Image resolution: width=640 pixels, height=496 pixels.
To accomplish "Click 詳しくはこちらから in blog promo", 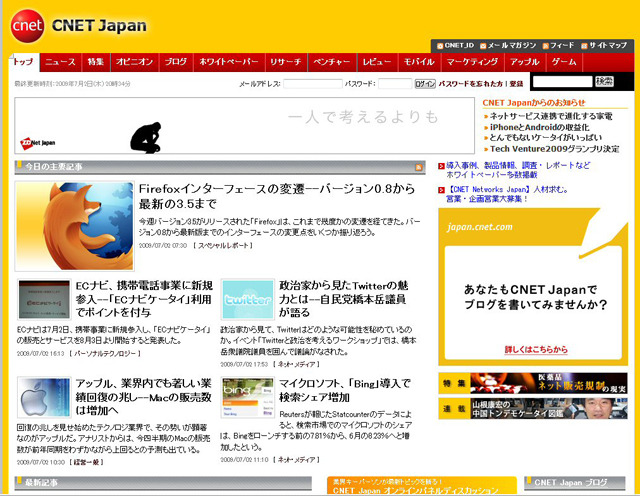I will pyautogui.click(x=536, y=350).
